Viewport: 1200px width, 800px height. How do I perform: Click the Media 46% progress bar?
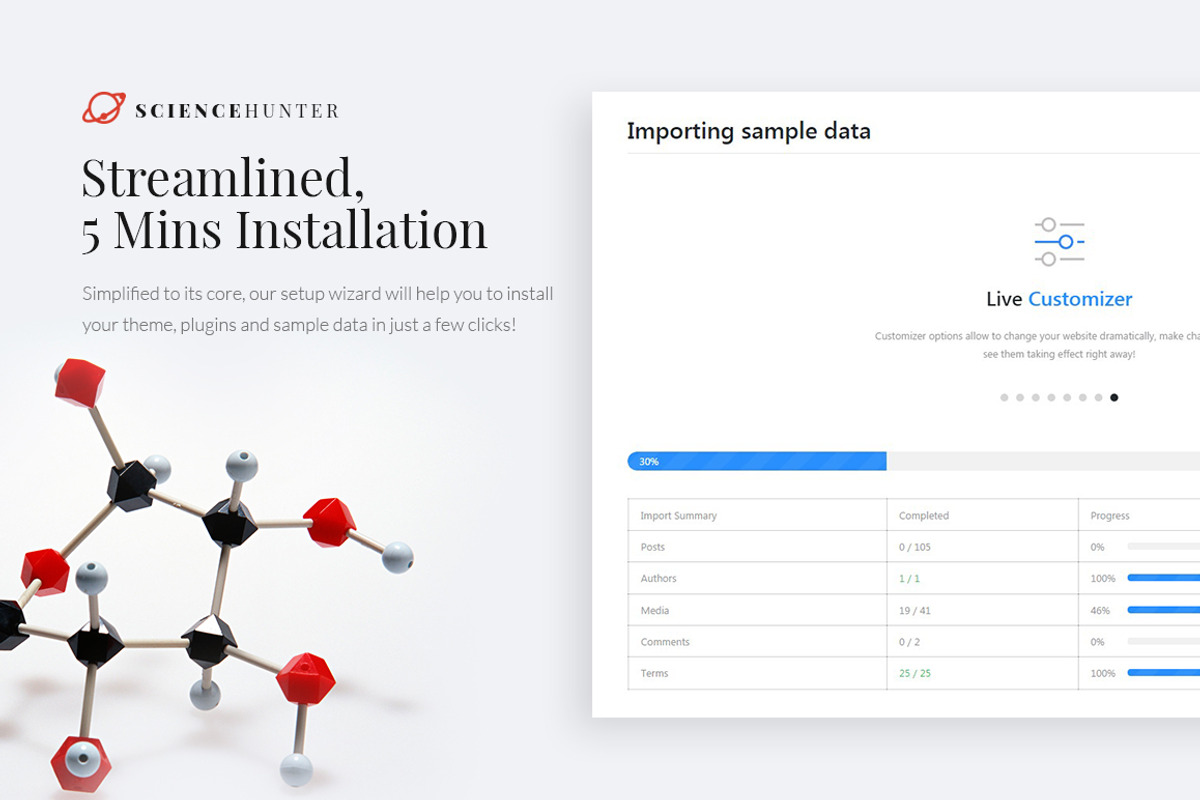[1163, 610]
